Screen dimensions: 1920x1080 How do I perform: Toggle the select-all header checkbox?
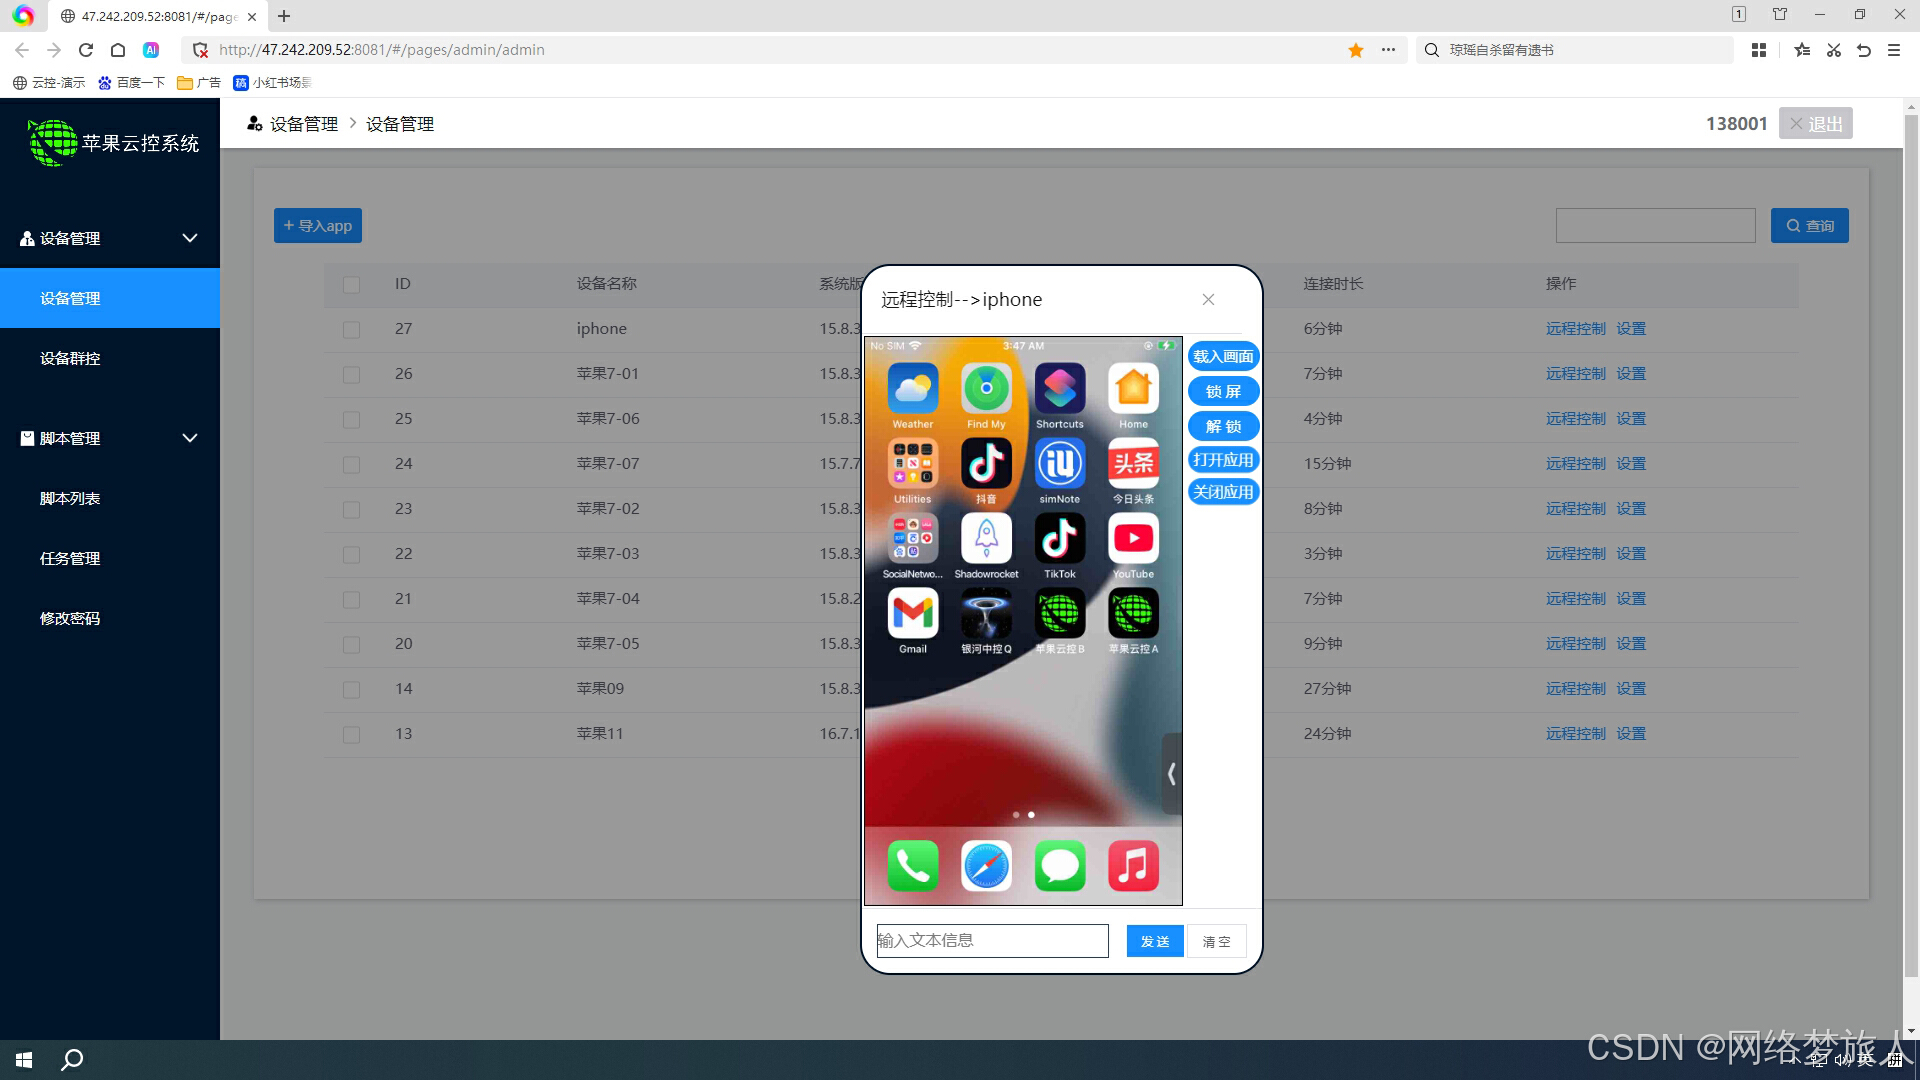(x=351, y=284)
